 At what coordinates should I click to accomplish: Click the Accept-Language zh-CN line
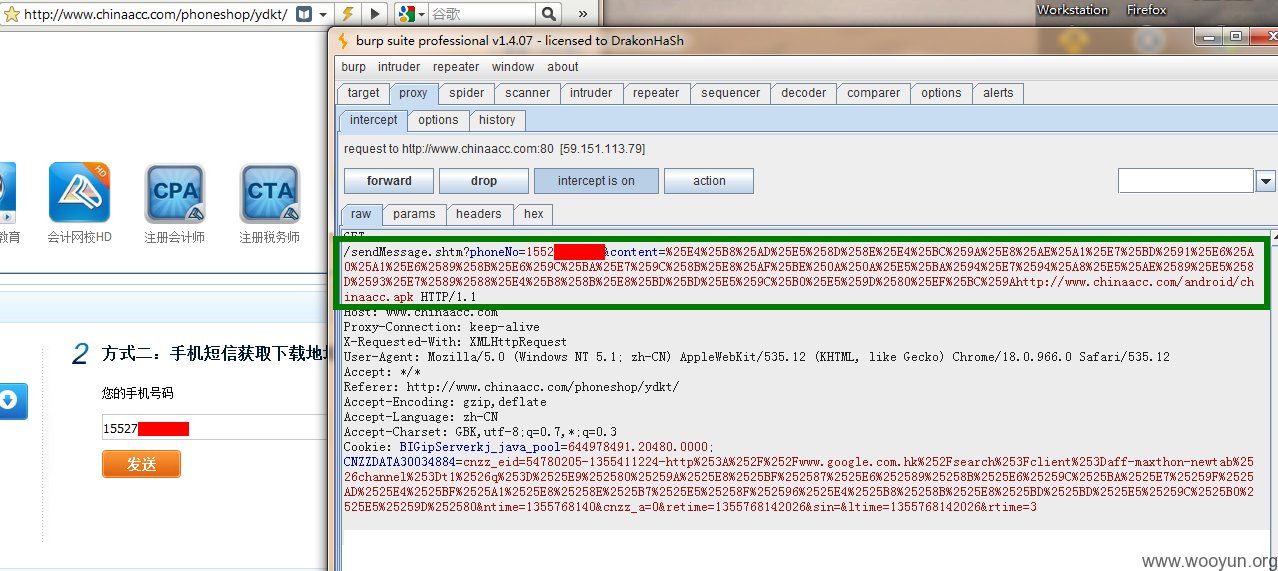pos(421,417)
